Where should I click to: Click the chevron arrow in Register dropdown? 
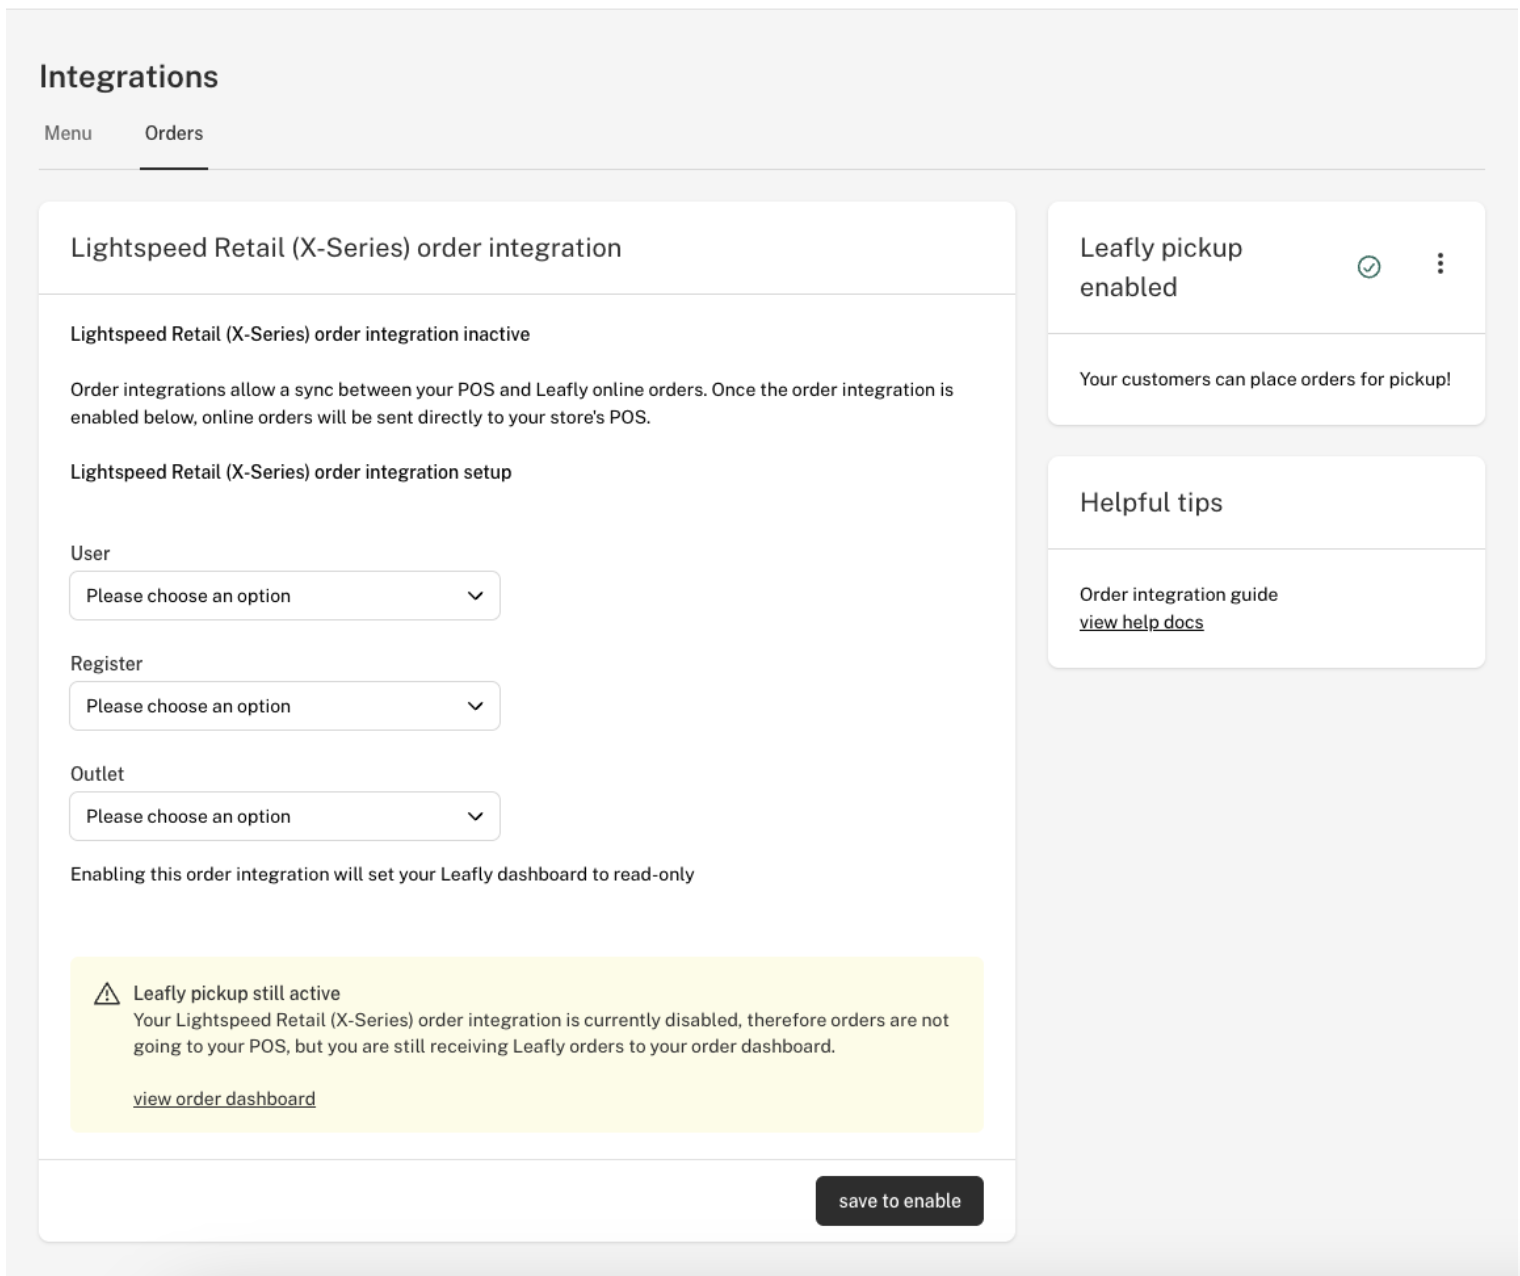tap(475, 706)
